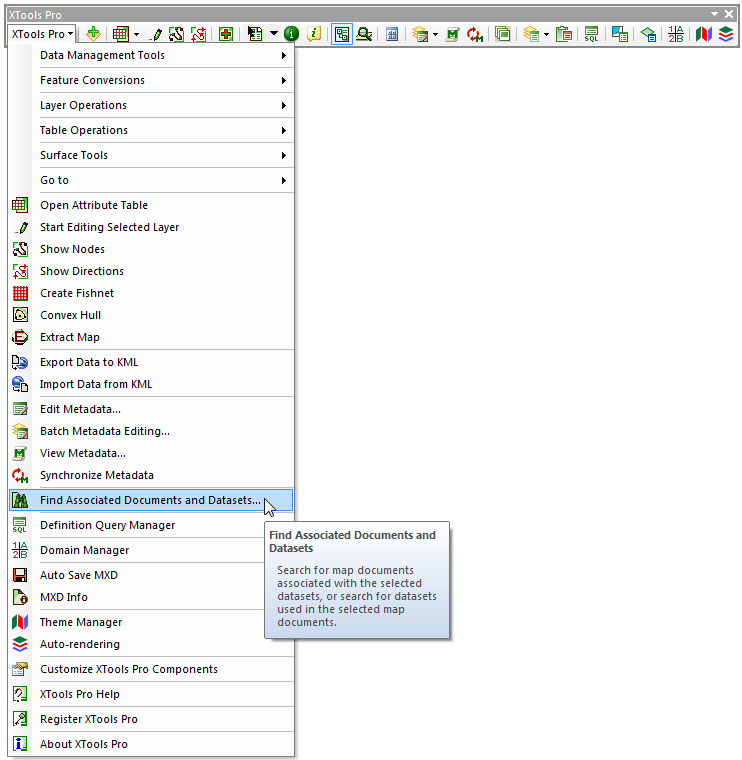Click the yellow Add Data icon in toolbar

(x=93, y=34)
